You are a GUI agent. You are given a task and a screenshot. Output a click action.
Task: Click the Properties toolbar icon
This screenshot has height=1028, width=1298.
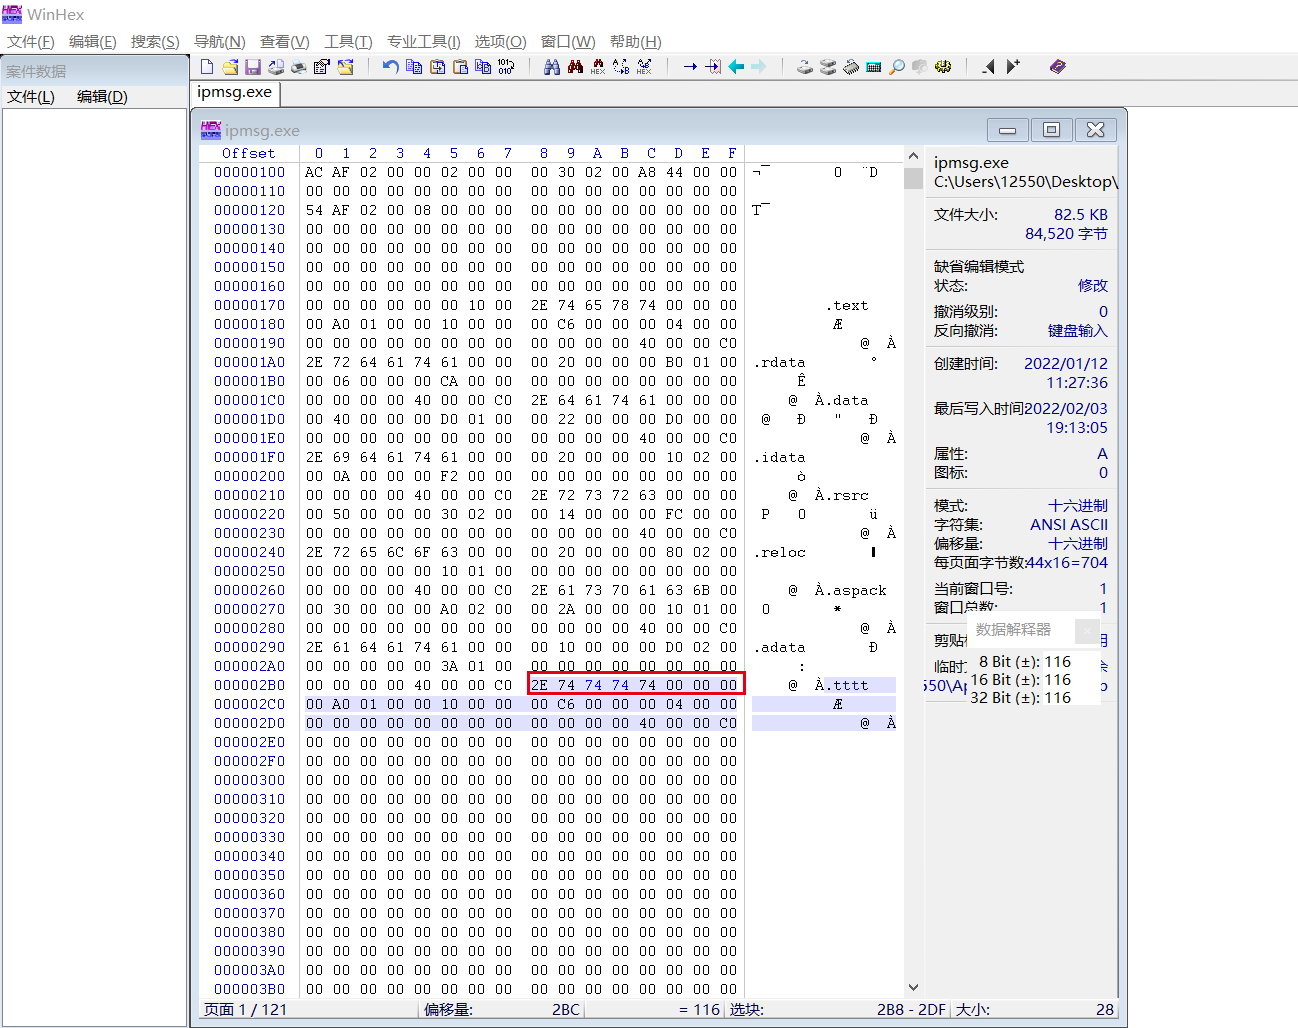[x=321, y=67]
